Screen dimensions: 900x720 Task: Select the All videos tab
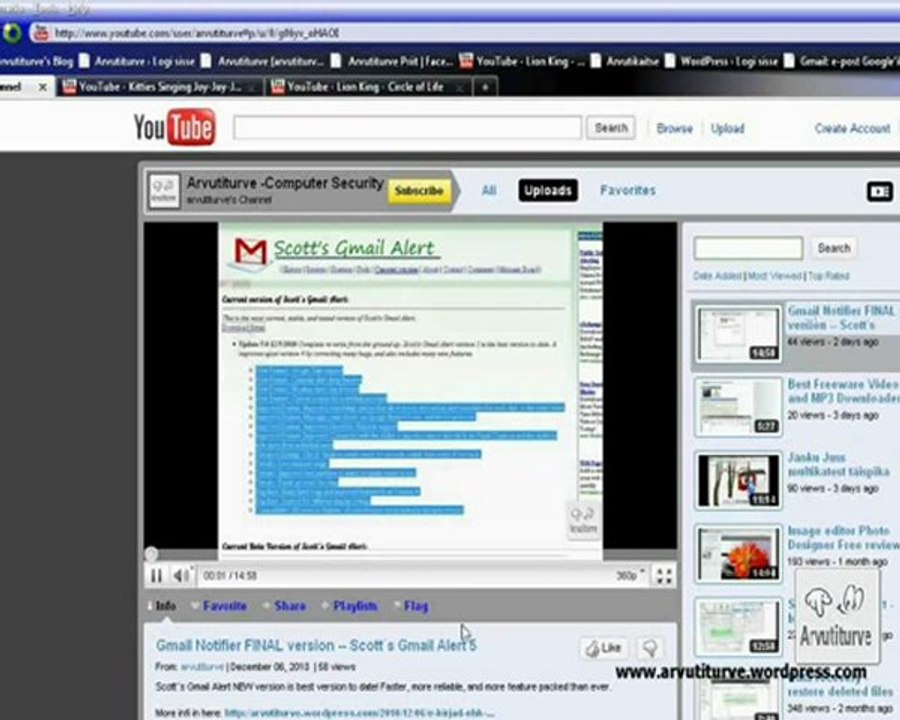click(489, 190)
